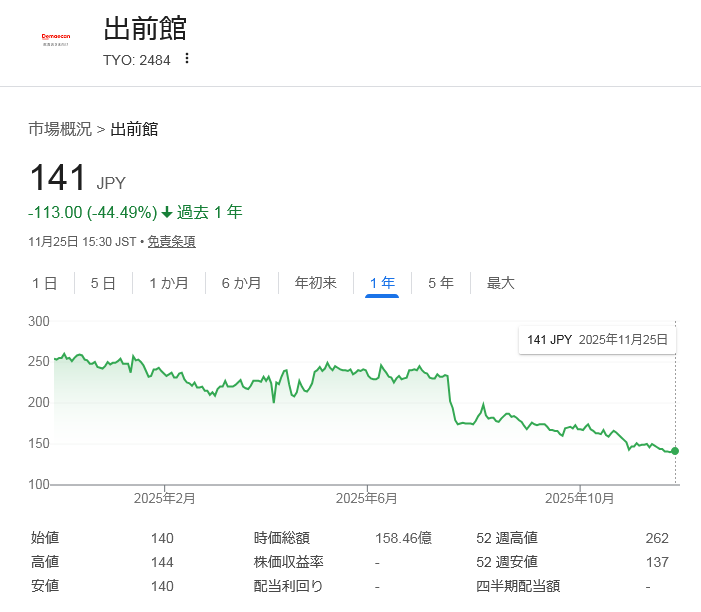Click the Demae-can company logo
The image size is (701, 612).
click(x=55, y=38)
